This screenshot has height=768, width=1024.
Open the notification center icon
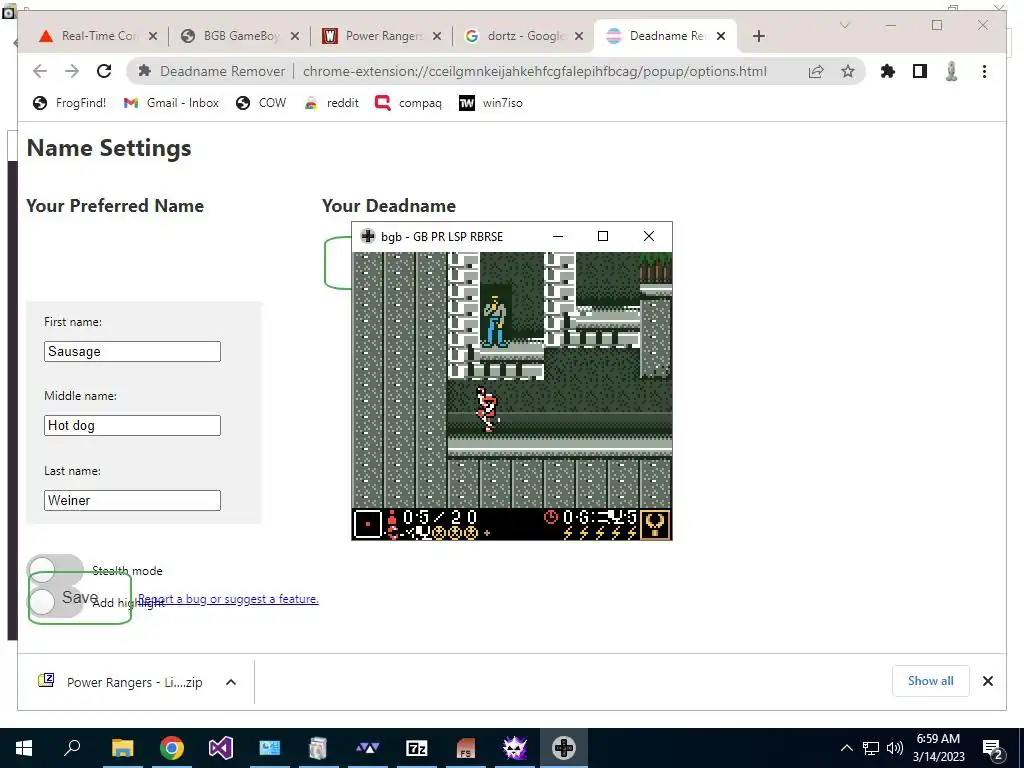coord(993,748)
